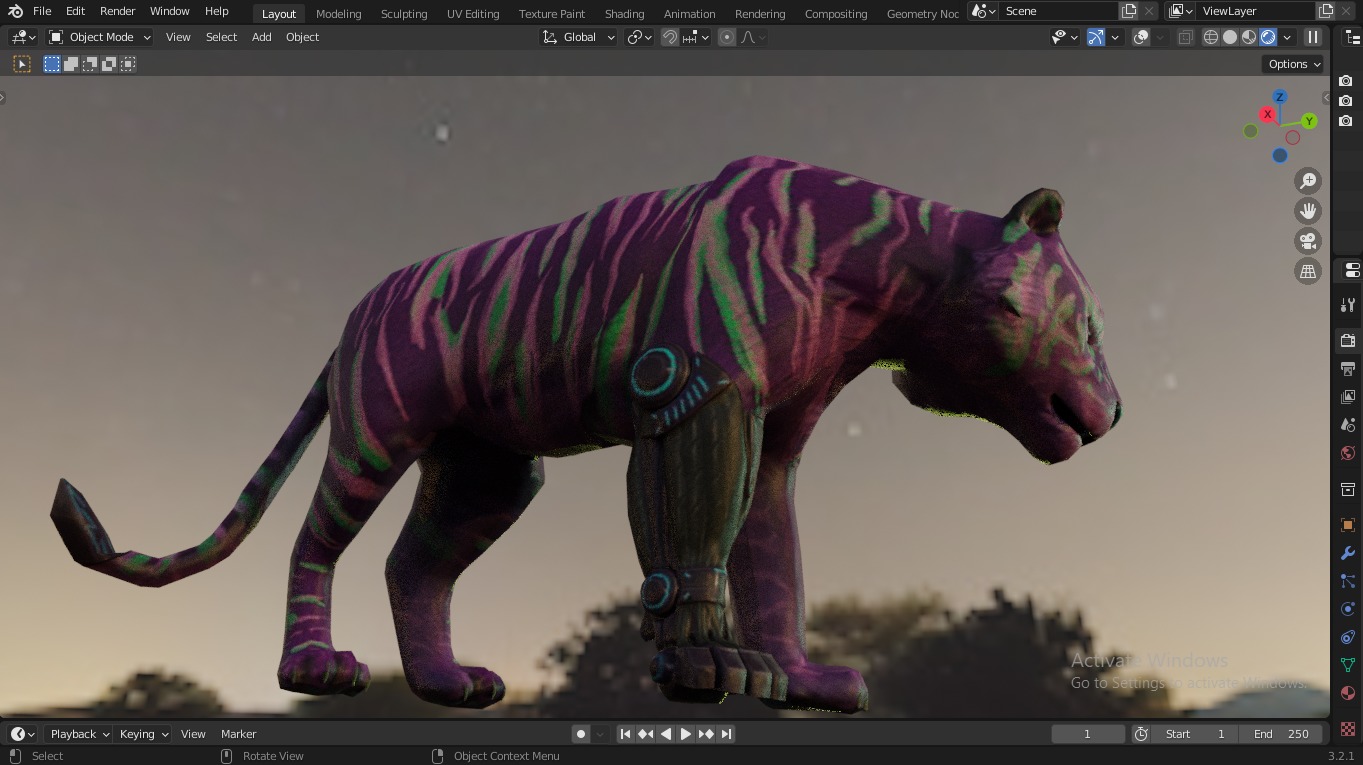Click the zoom view magnifier icon
1363x765 pixels.
tap(1308, 181)
